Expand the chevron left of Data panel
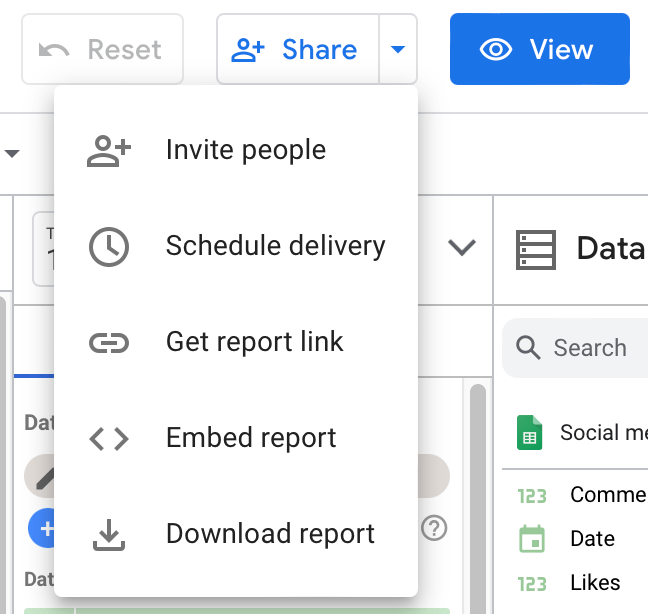Screen dimensions: 648x614 (x=461, y=248)
